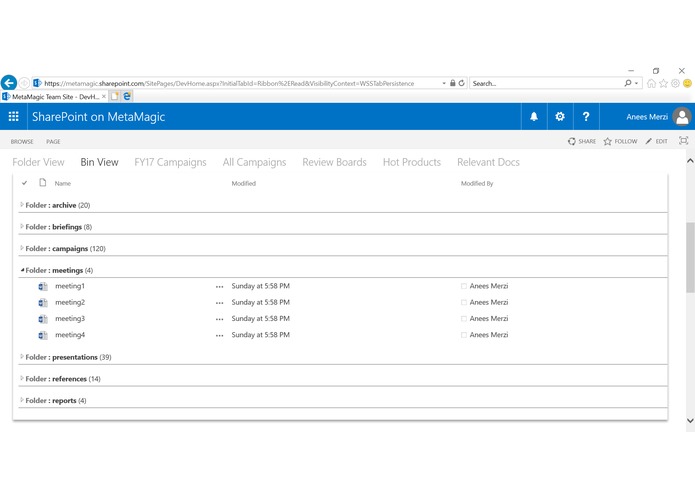
Task: Open the Hot Products tab
Action: (x=412, y=162)
